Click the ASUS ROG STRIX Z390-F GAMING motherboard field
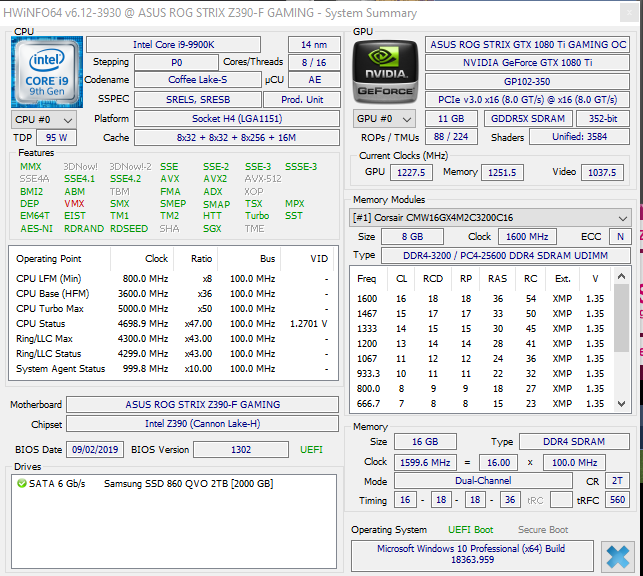This screenshot has width=643, height=576. coord(203,405)
